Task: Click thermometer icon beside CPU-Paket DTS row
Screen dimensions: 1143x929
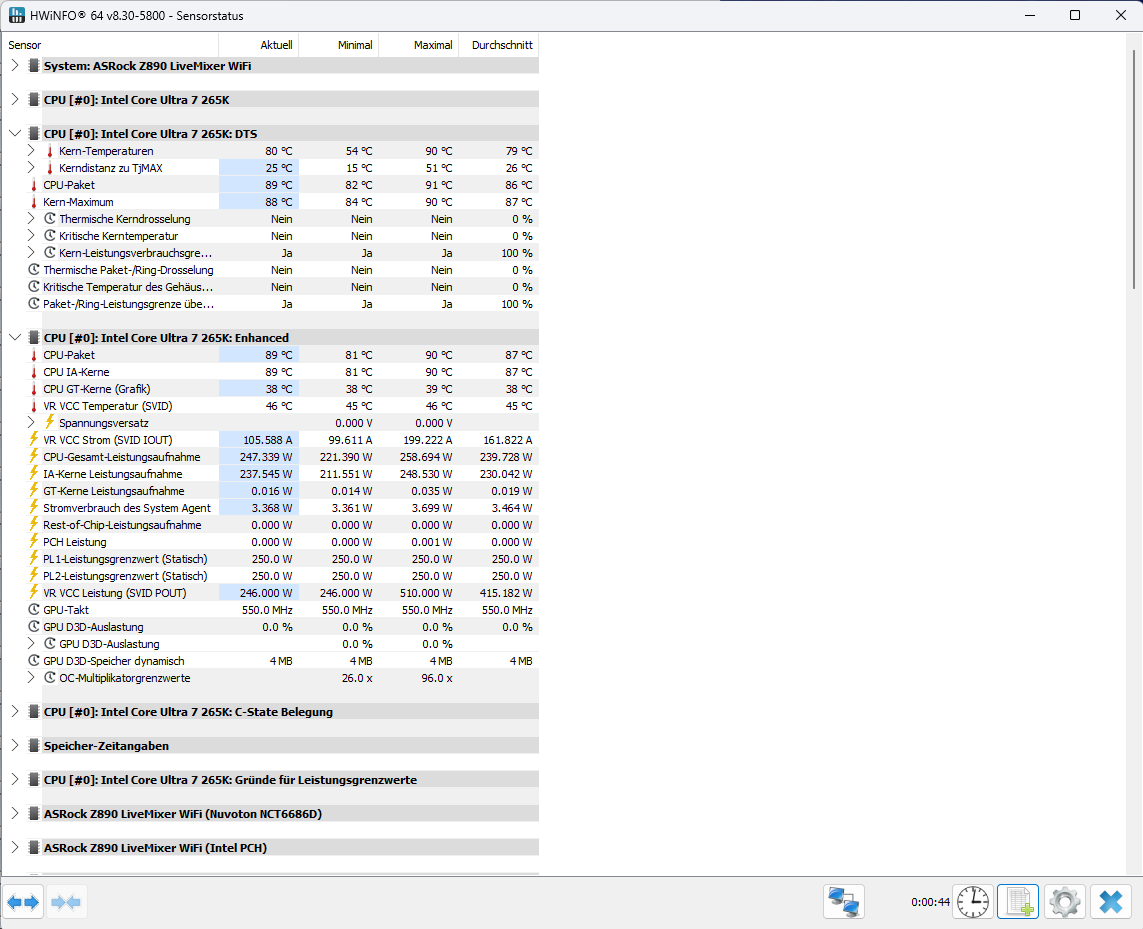Action: (x=34, y=185)
